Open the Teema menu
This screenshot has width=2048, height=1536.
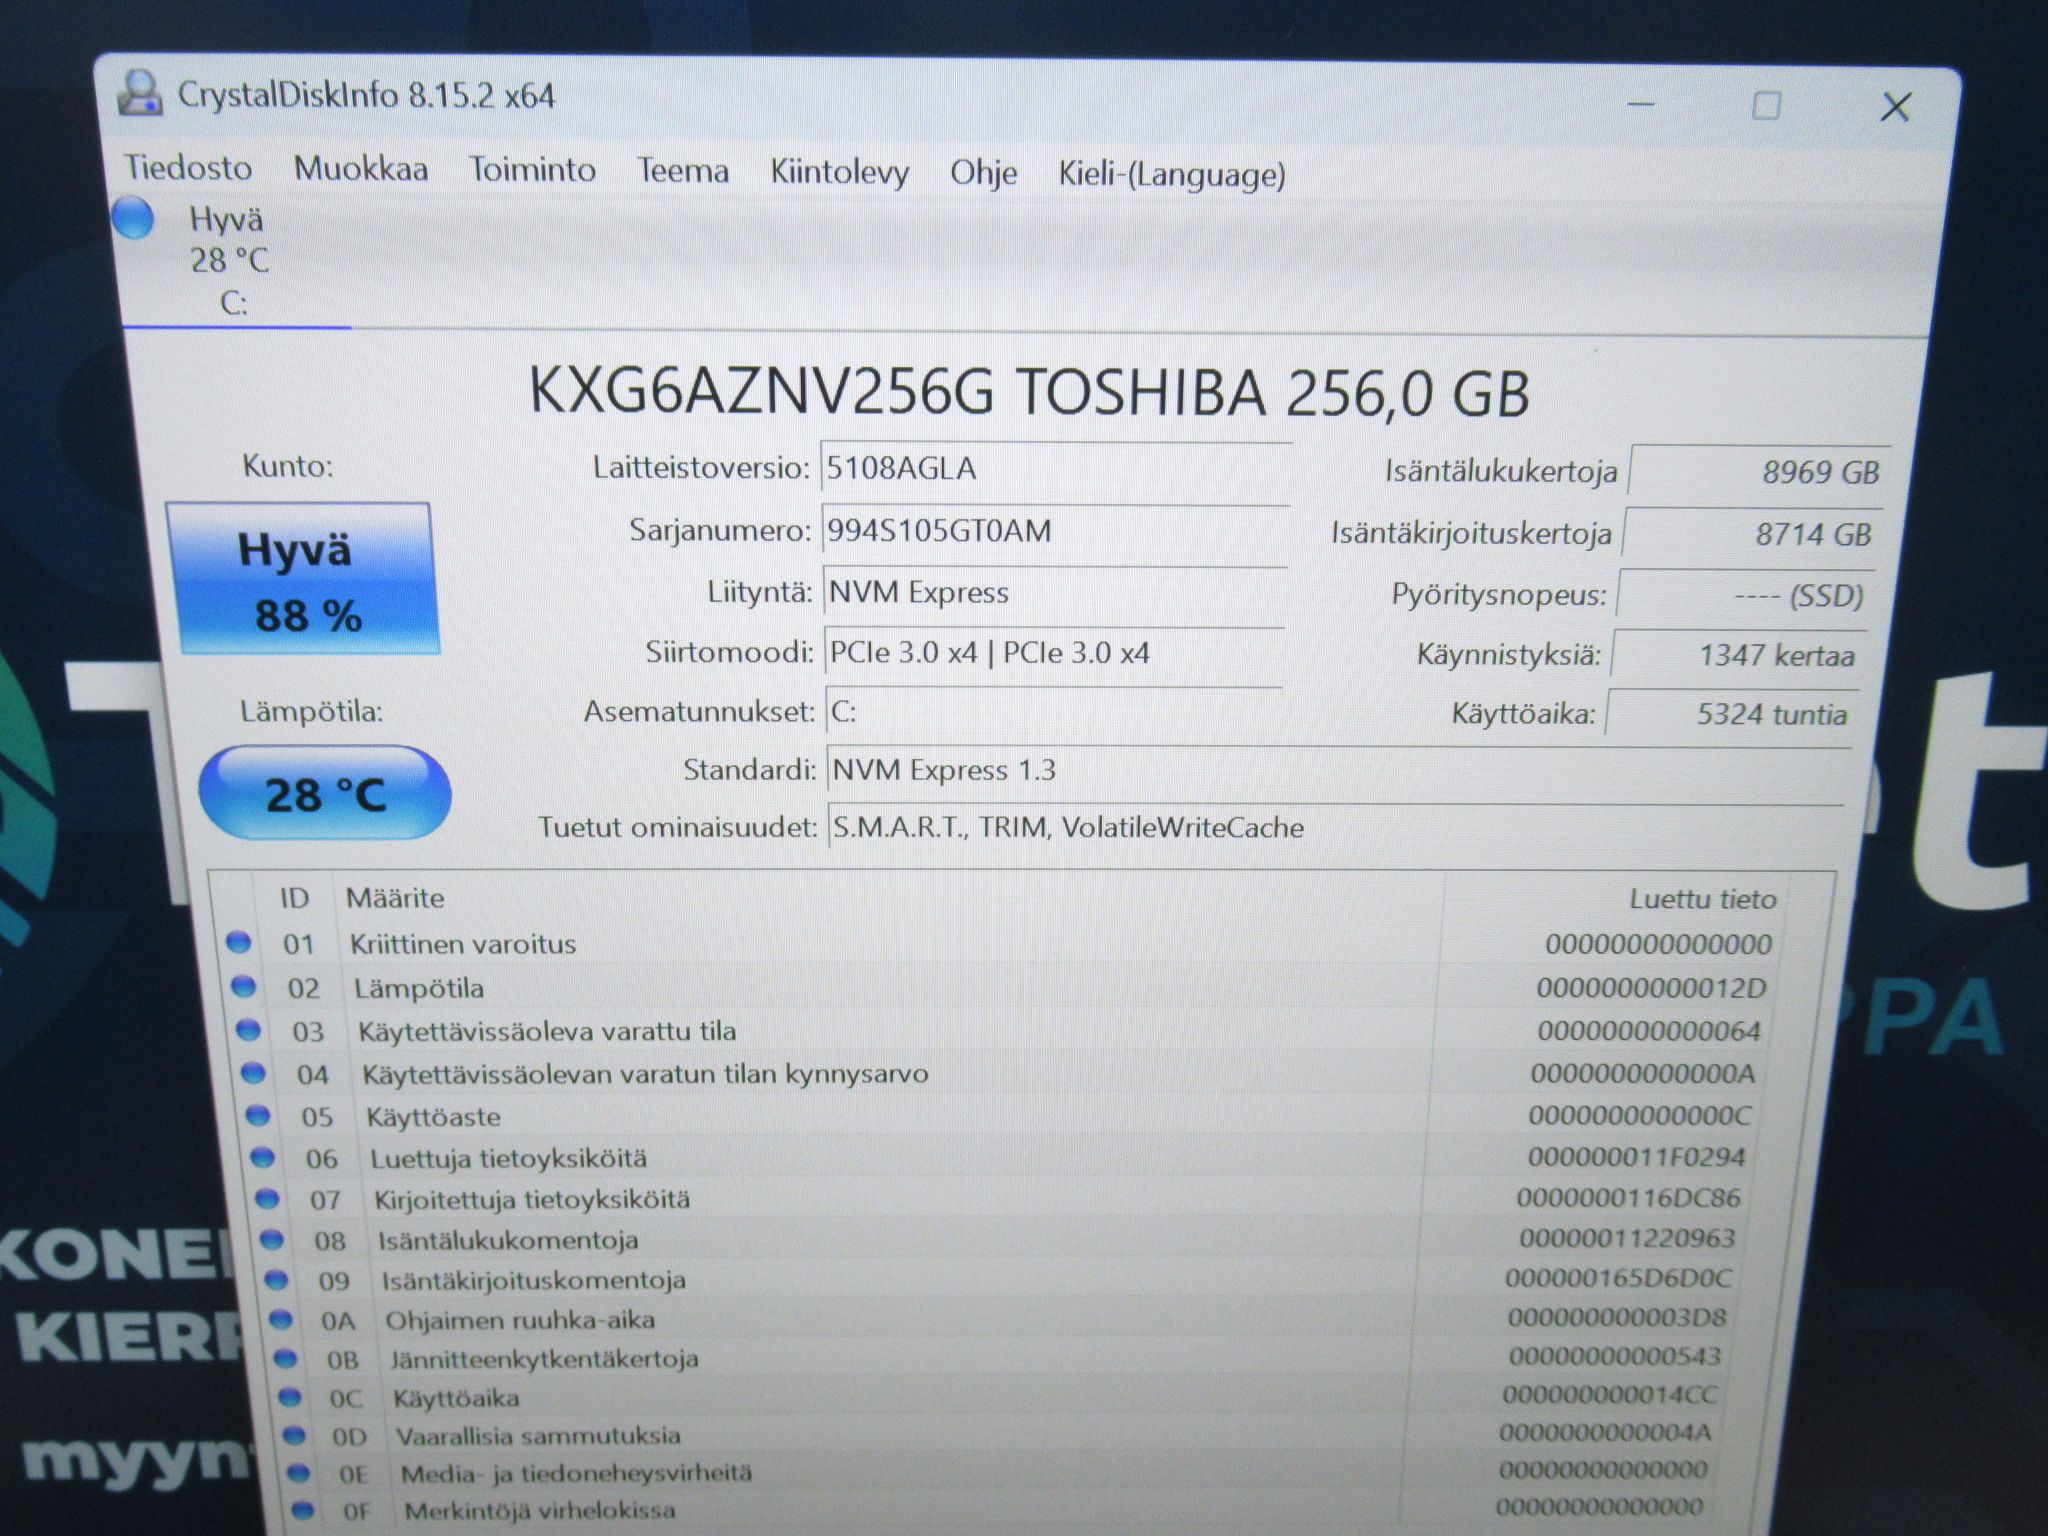tap(683, 171)
